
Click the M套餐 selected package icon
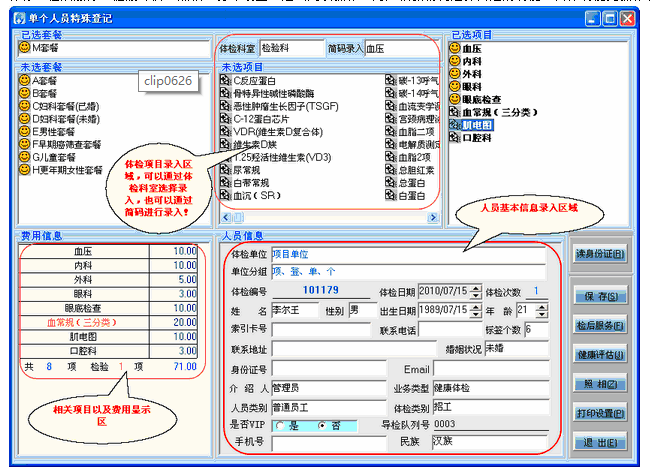point(25,48)
